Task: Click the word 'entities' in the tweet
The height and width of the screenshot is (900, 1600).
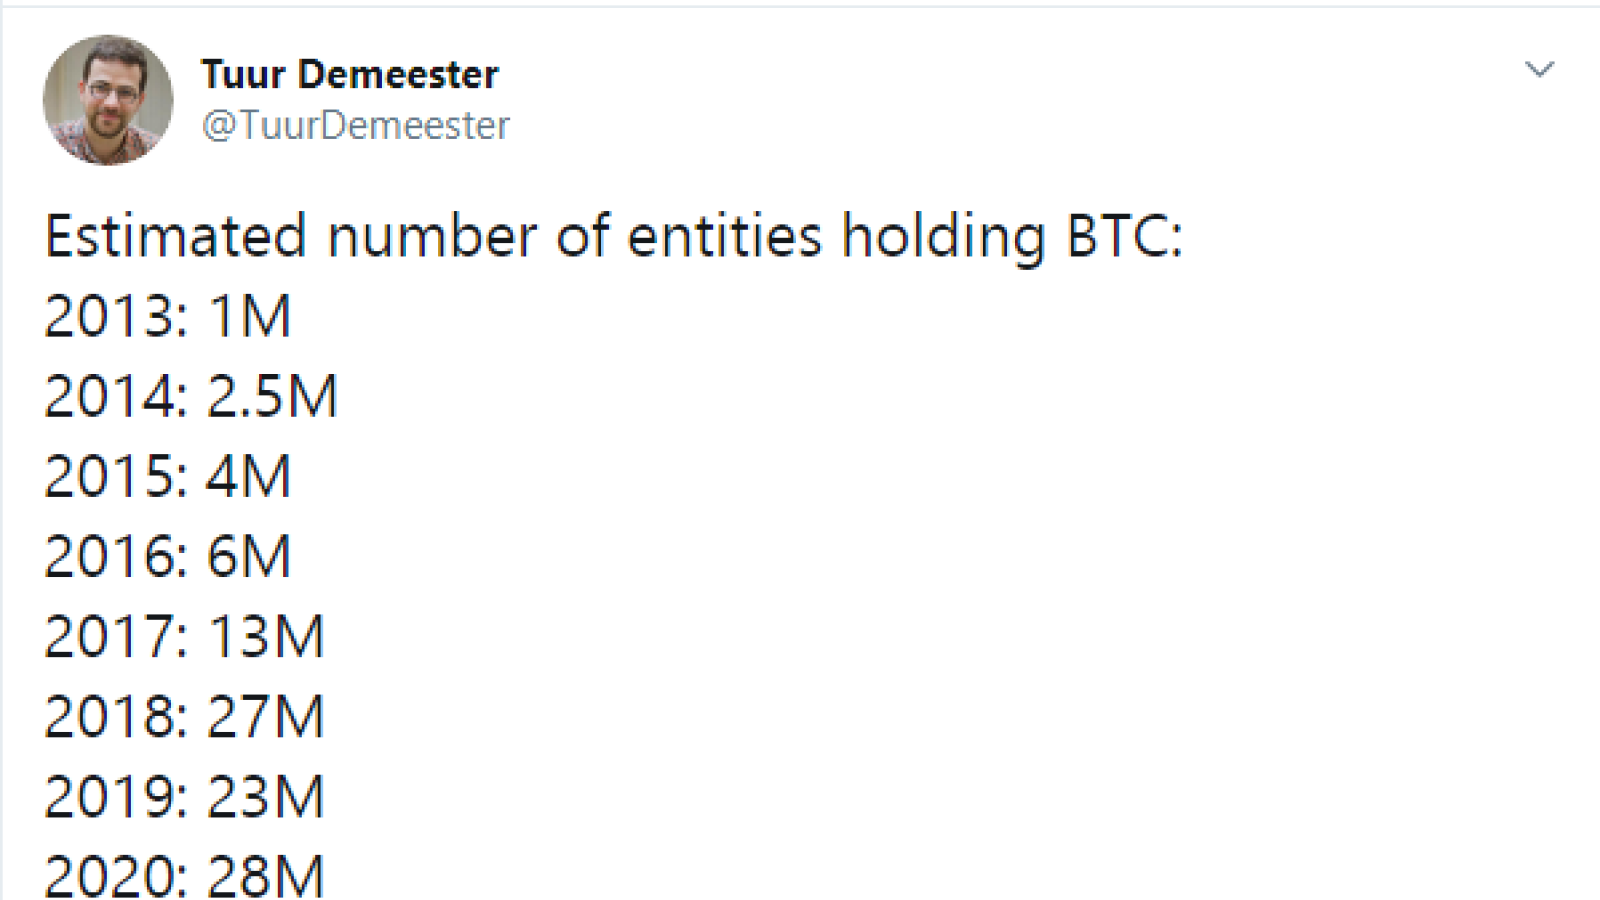Action: 725,236
